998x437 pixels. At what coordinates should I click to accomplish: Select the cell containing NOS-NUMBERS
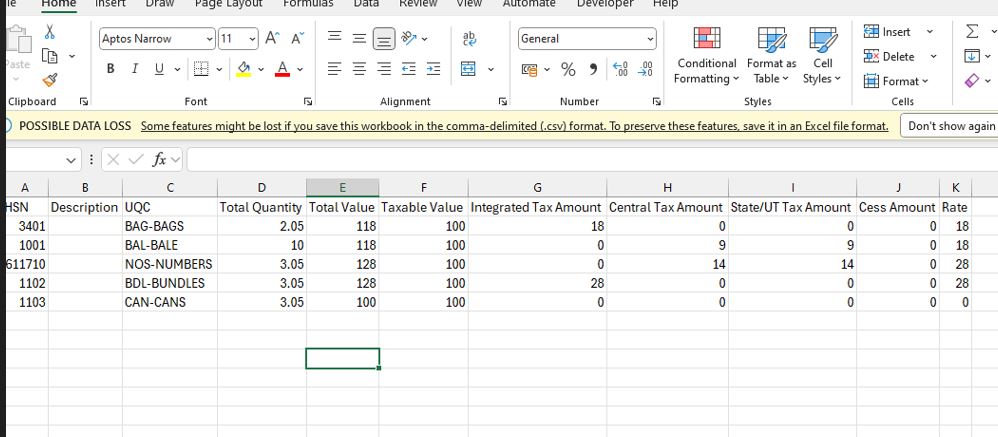point(168,264)
